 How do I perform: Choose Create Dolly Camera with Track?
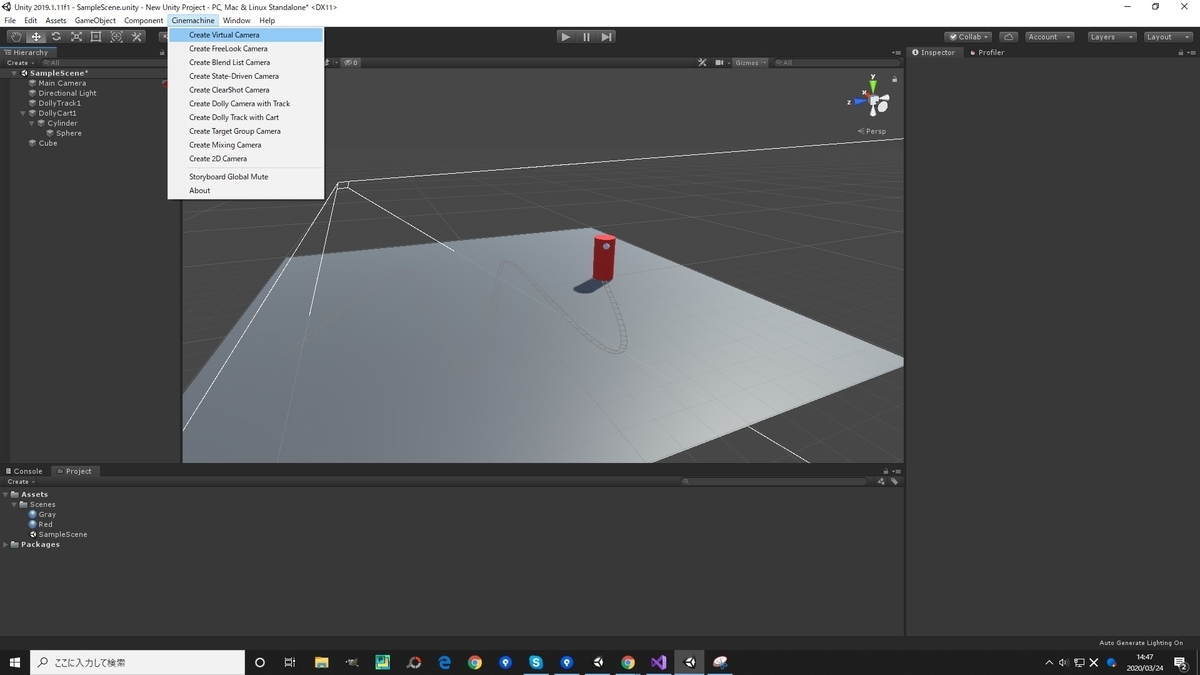tap(246, 103)
